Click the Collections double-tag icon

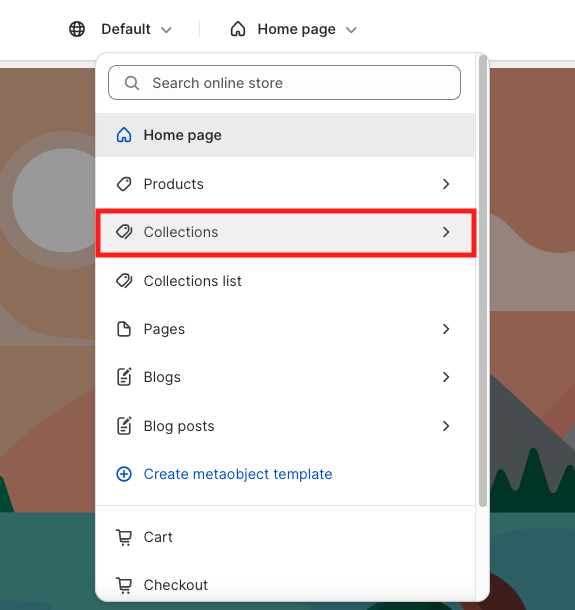click(124, 232)
